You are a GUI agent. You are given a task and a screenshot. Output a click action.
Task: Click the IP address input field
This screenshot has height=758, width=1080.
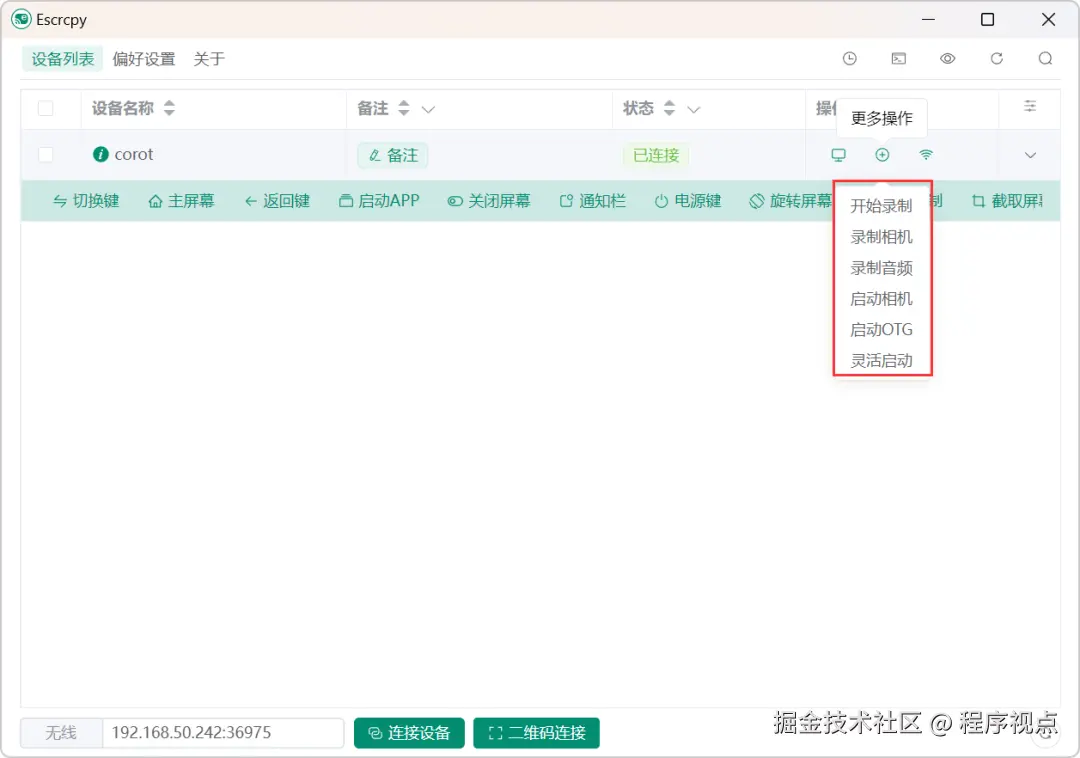pos(220,732)
